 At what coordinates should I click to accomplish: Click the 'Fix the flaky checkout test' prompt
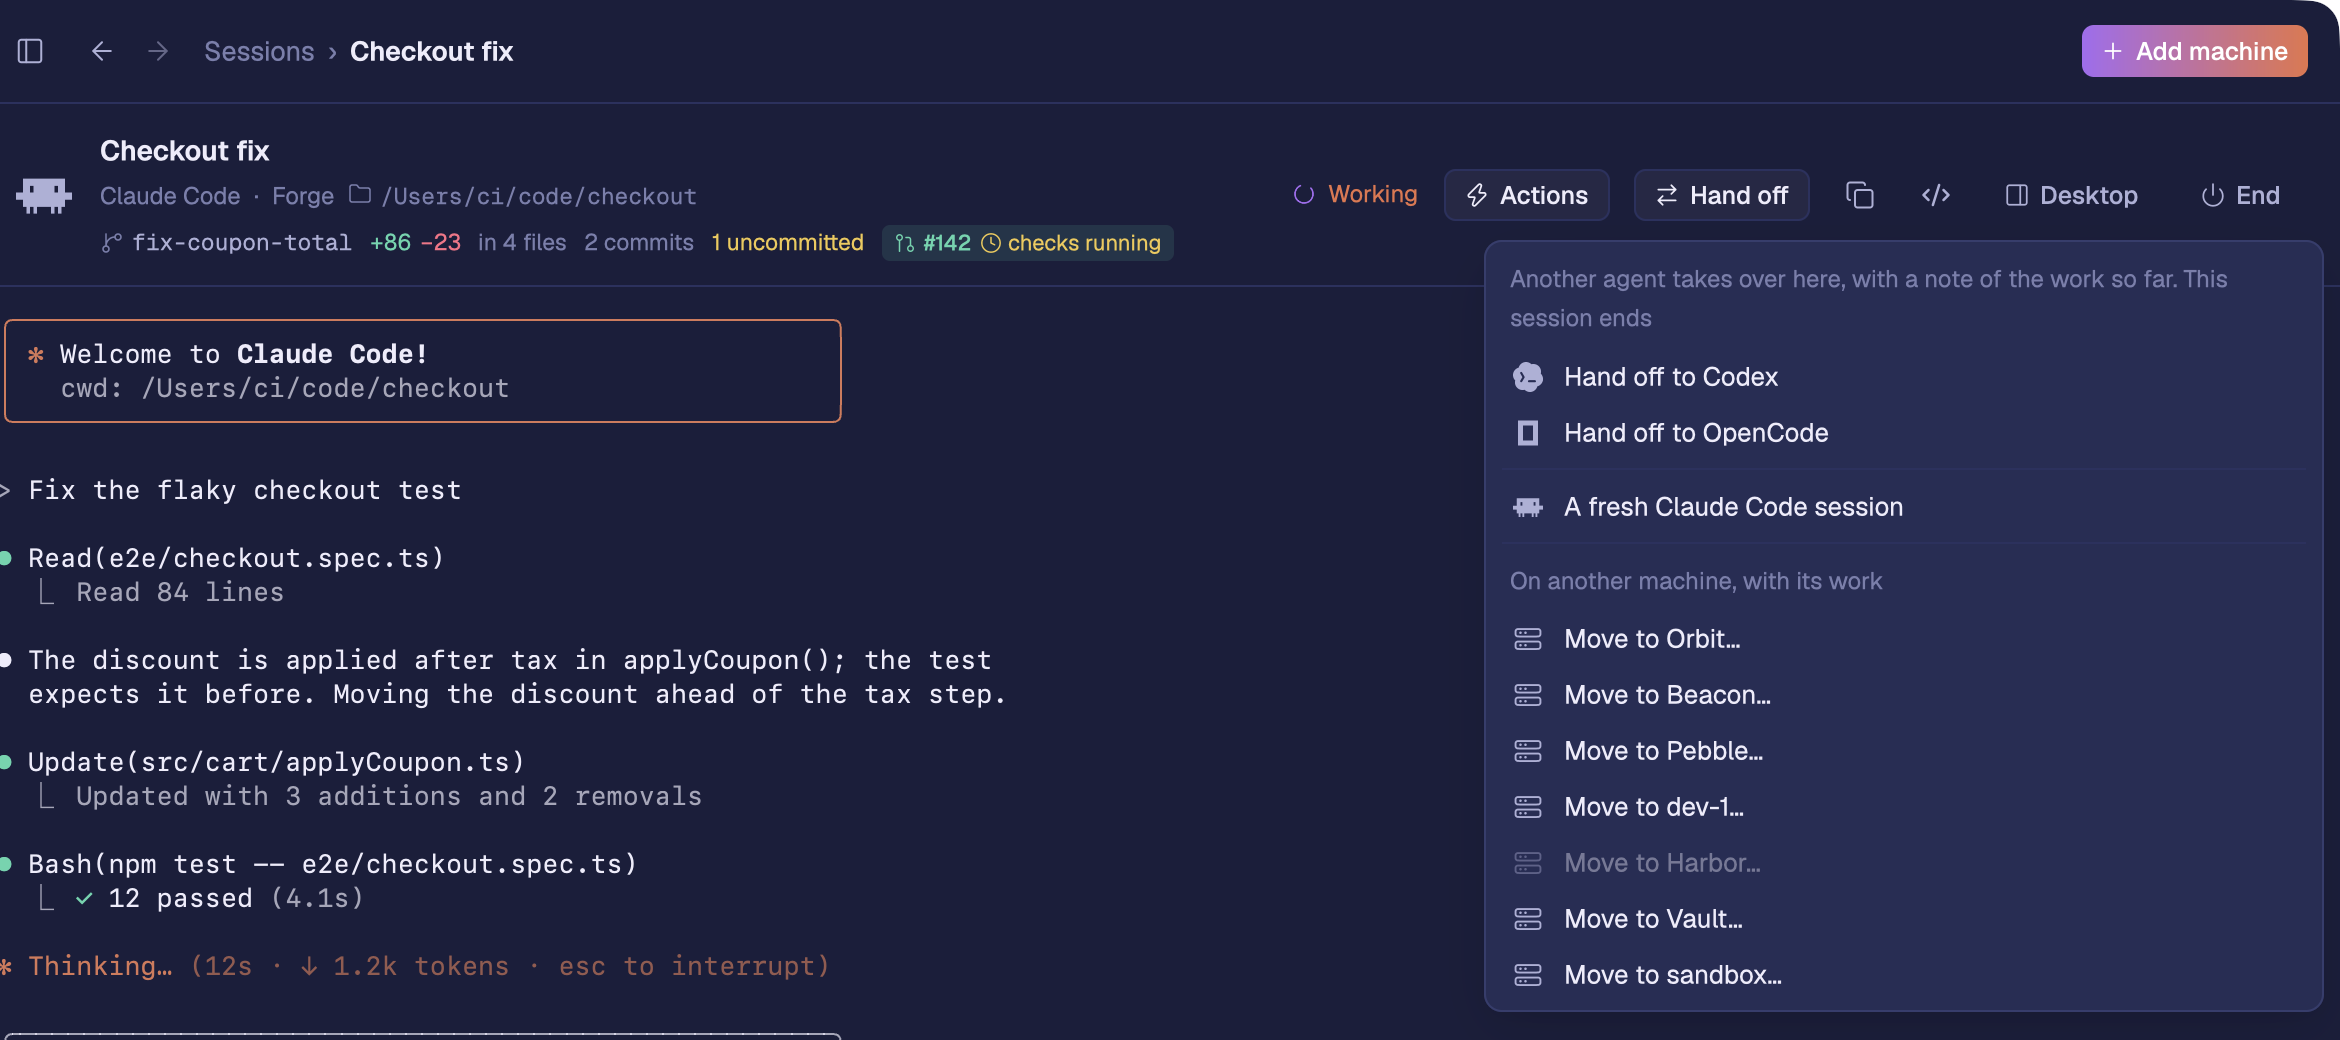(x=245, y=490)
